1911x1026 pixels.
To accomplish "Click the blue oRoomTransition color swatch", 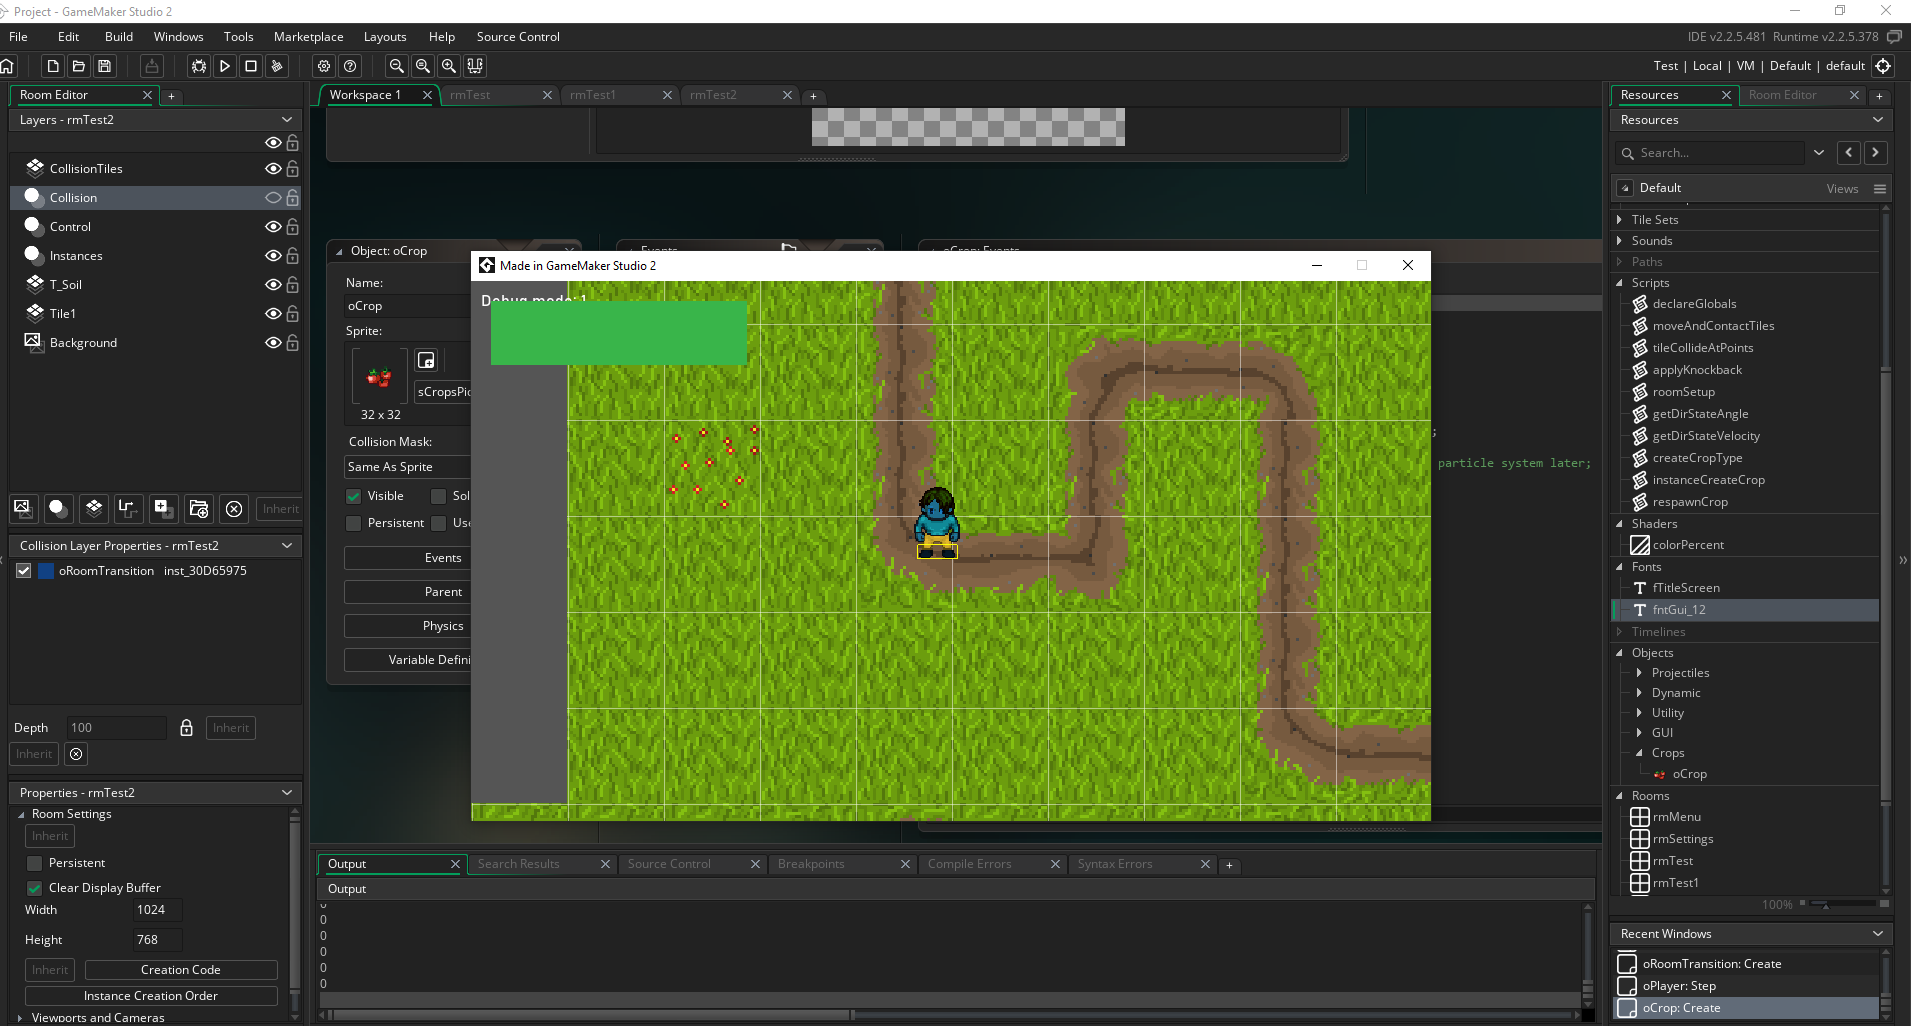I will click(x=46, y=571).
